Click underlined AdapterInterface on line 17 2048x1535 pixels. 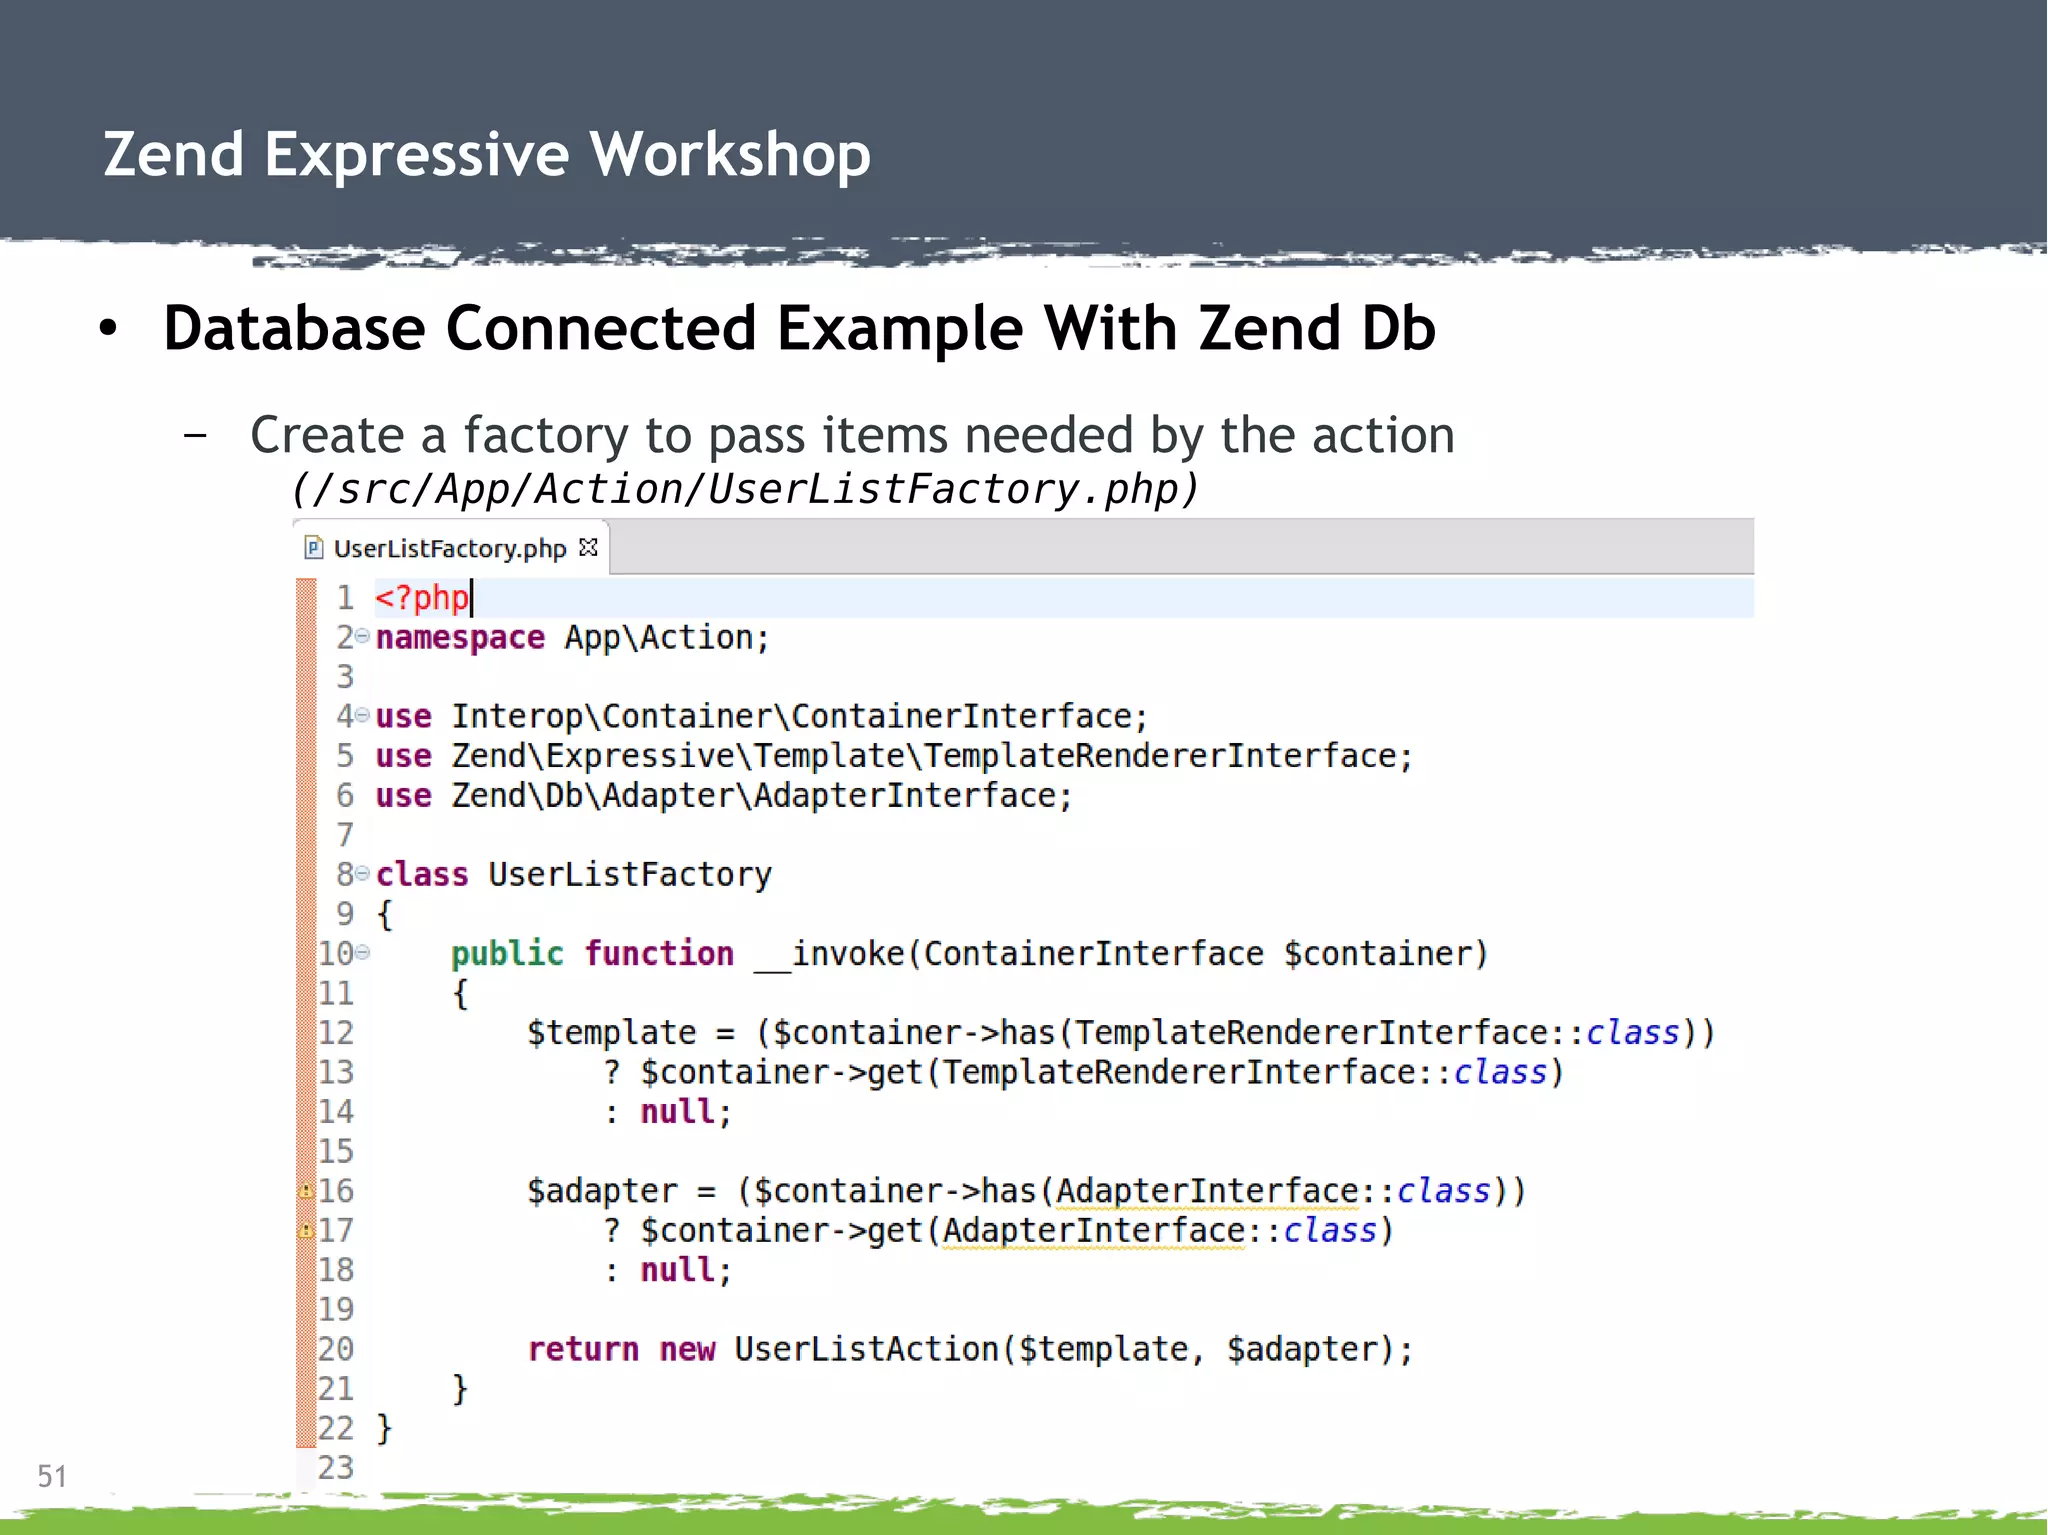1093,1231
